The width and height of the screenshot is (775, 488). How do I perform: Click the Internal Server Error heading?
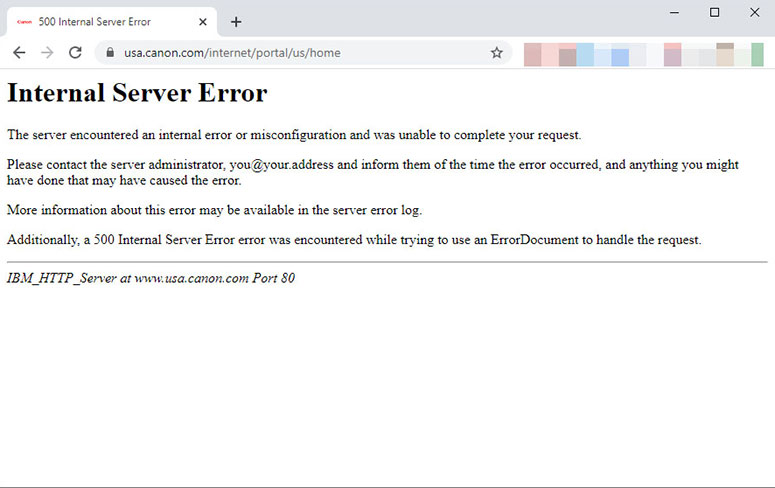(x=137, y=93)
